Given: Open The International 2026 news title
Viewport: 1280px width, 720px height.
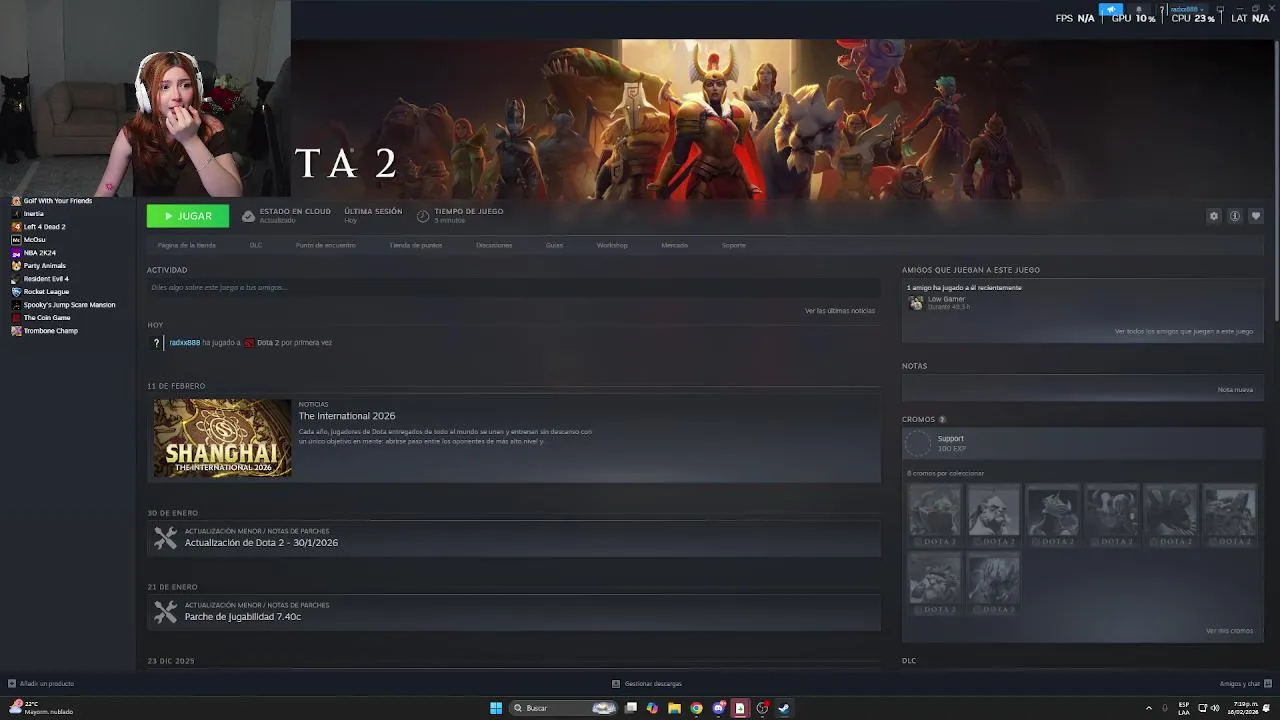Looking at the screenshot, I should tap(347, 416).
